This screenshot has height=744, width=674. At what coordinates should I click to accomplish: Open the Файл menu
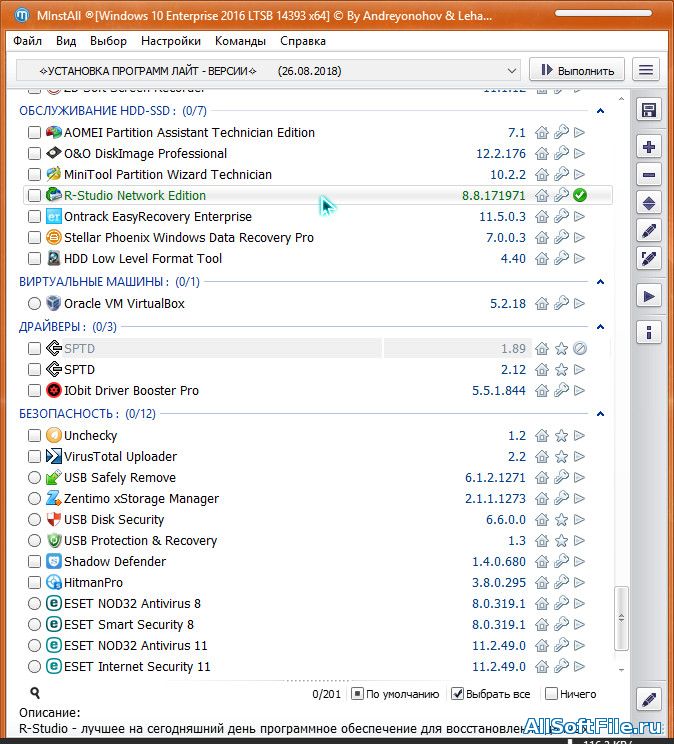28,41
